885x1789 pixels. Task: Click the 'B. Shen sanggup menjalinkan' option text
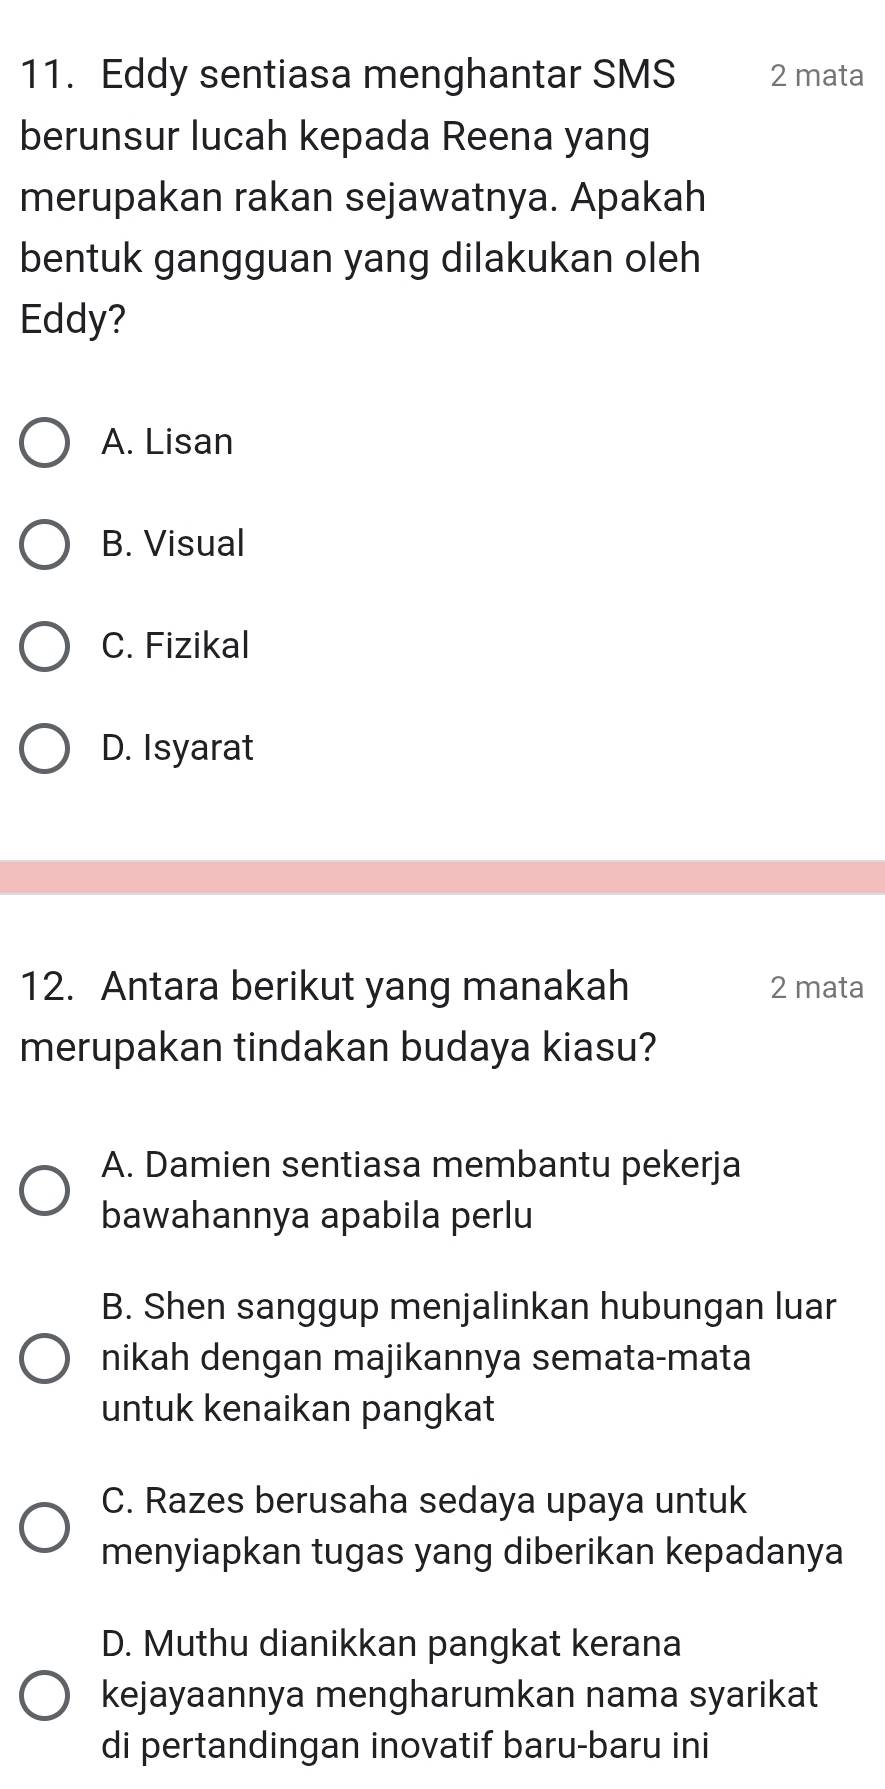pos(468,1358)
